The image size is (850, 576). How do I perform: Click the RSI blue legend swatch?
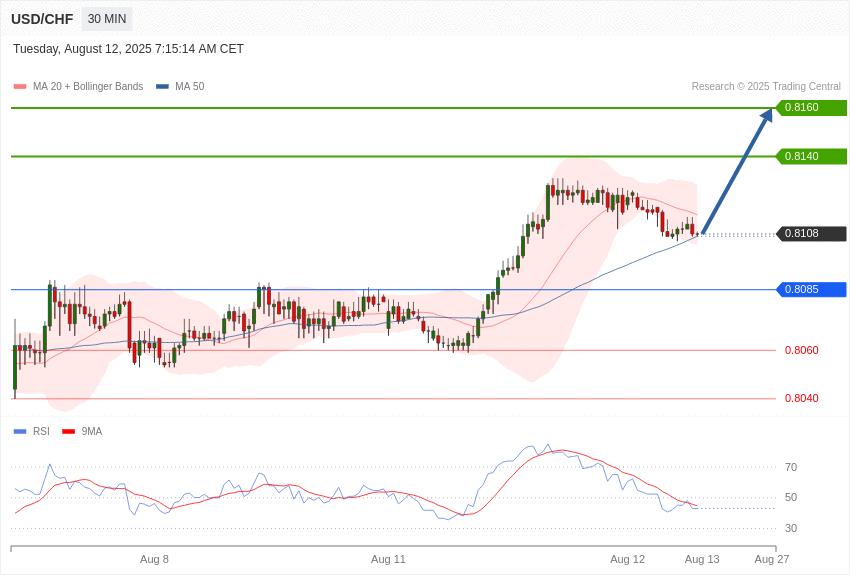tap(20, 431)
